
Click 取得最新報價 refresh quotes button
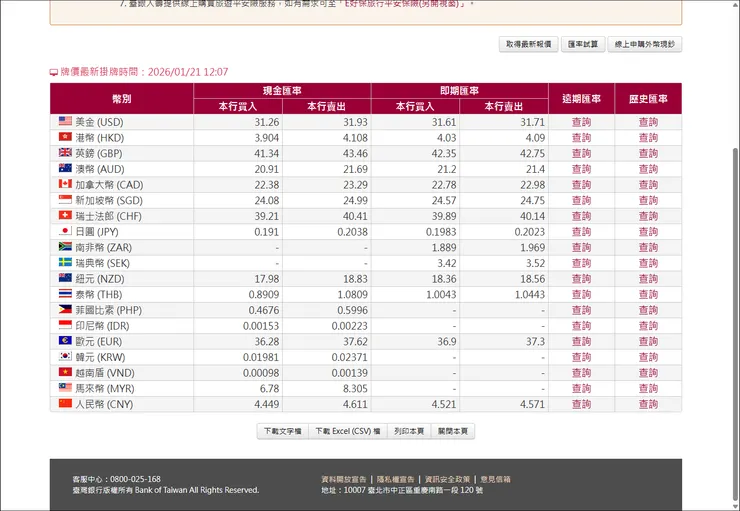(529, 44)
